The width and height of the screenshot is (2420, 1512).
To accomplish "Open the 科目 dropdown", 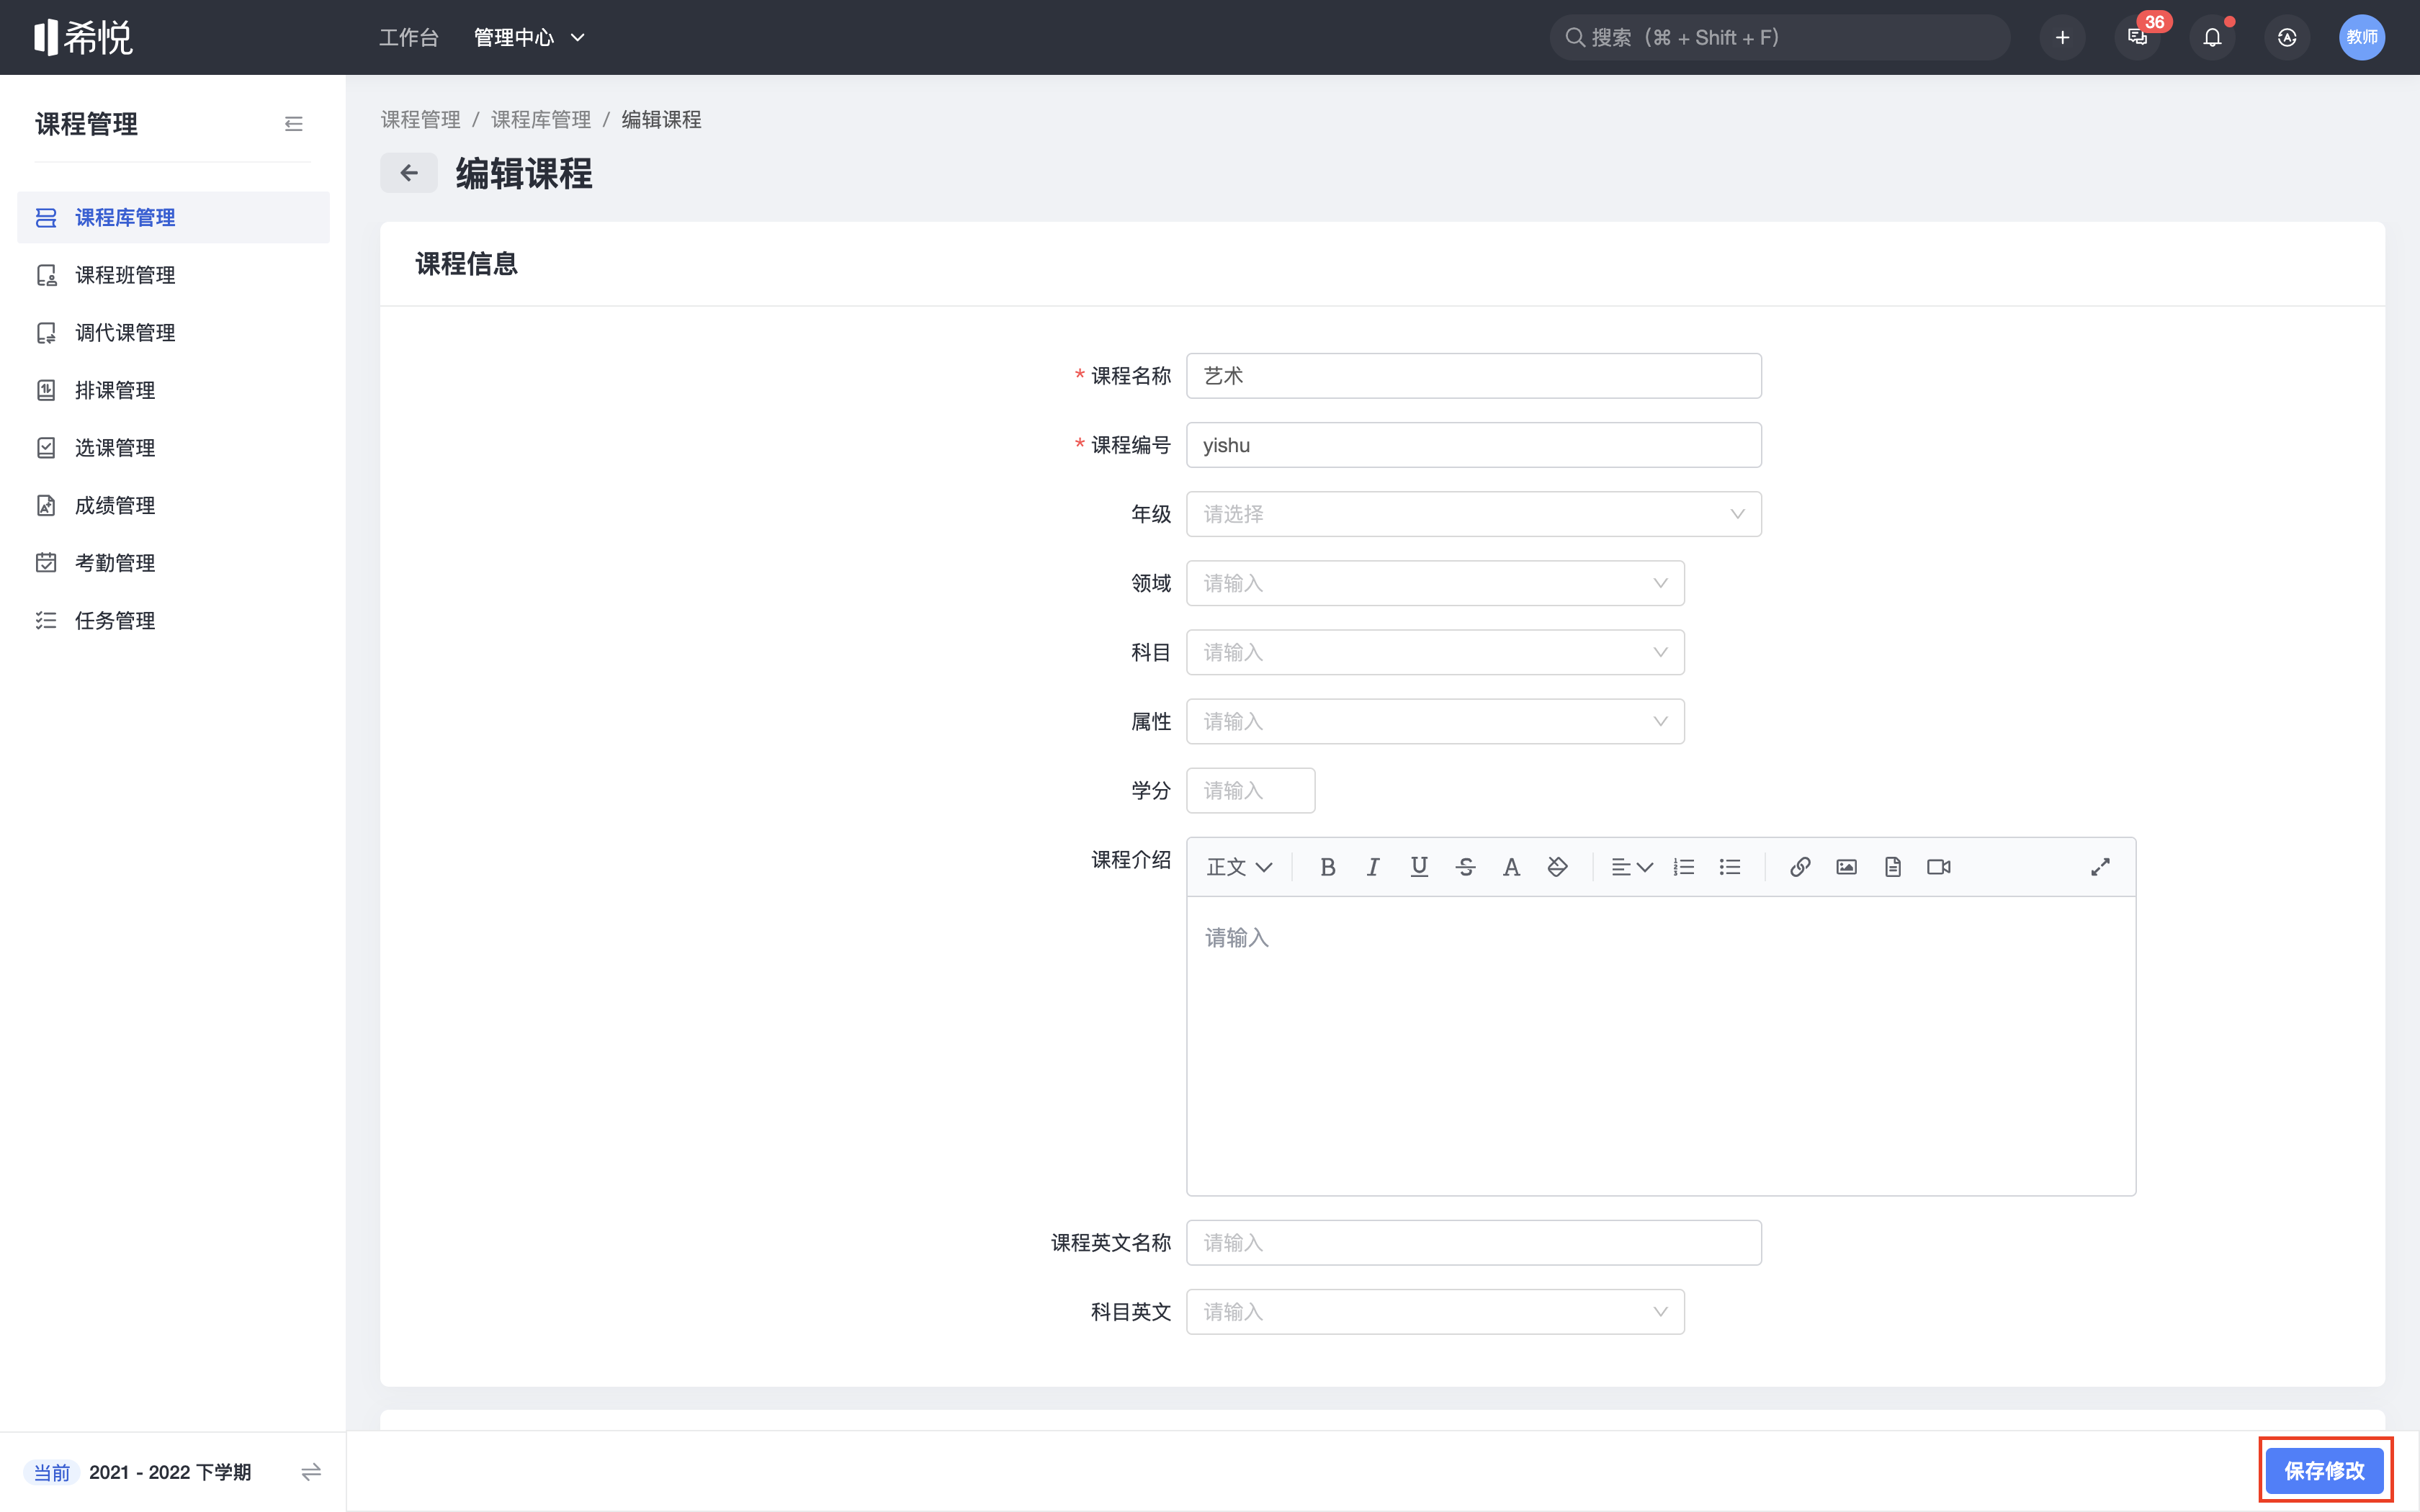I will coord(1435,652).
